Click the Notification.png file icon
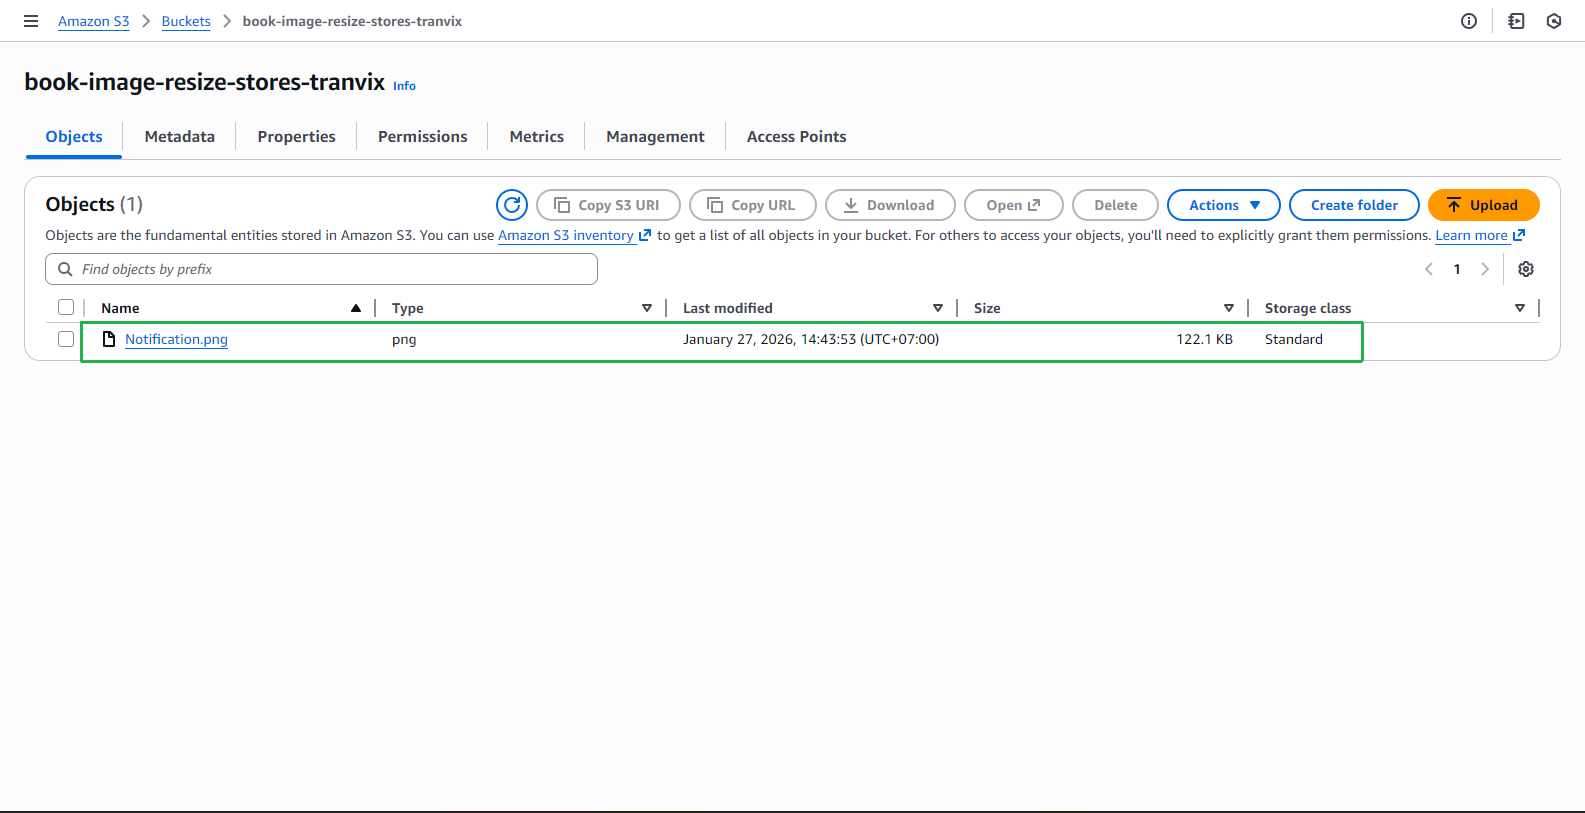 (x=109, y=339)
